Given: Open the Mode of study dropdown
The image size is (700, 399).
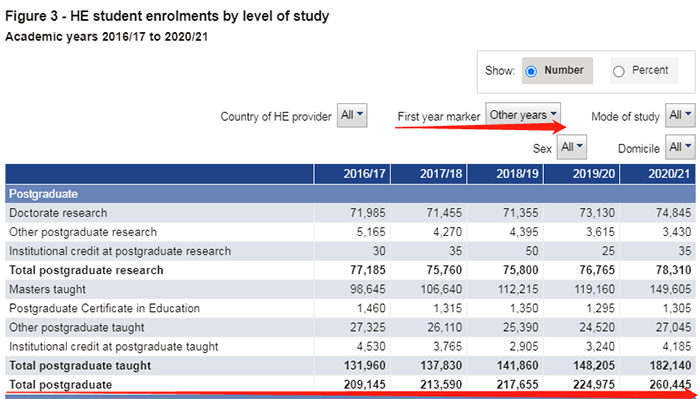Looking at the screenshot, I should [680, 116].
